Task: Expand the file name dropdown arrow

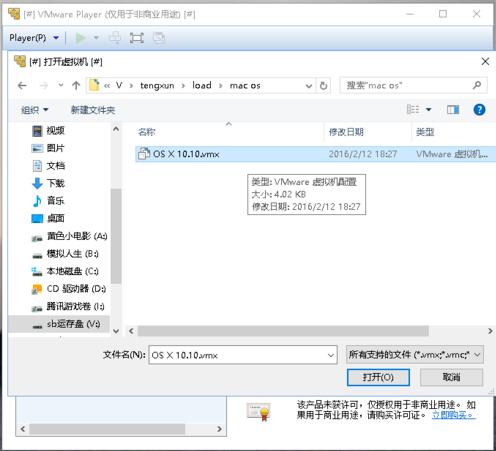Action: pyautogui.click(x=331, y=355)
